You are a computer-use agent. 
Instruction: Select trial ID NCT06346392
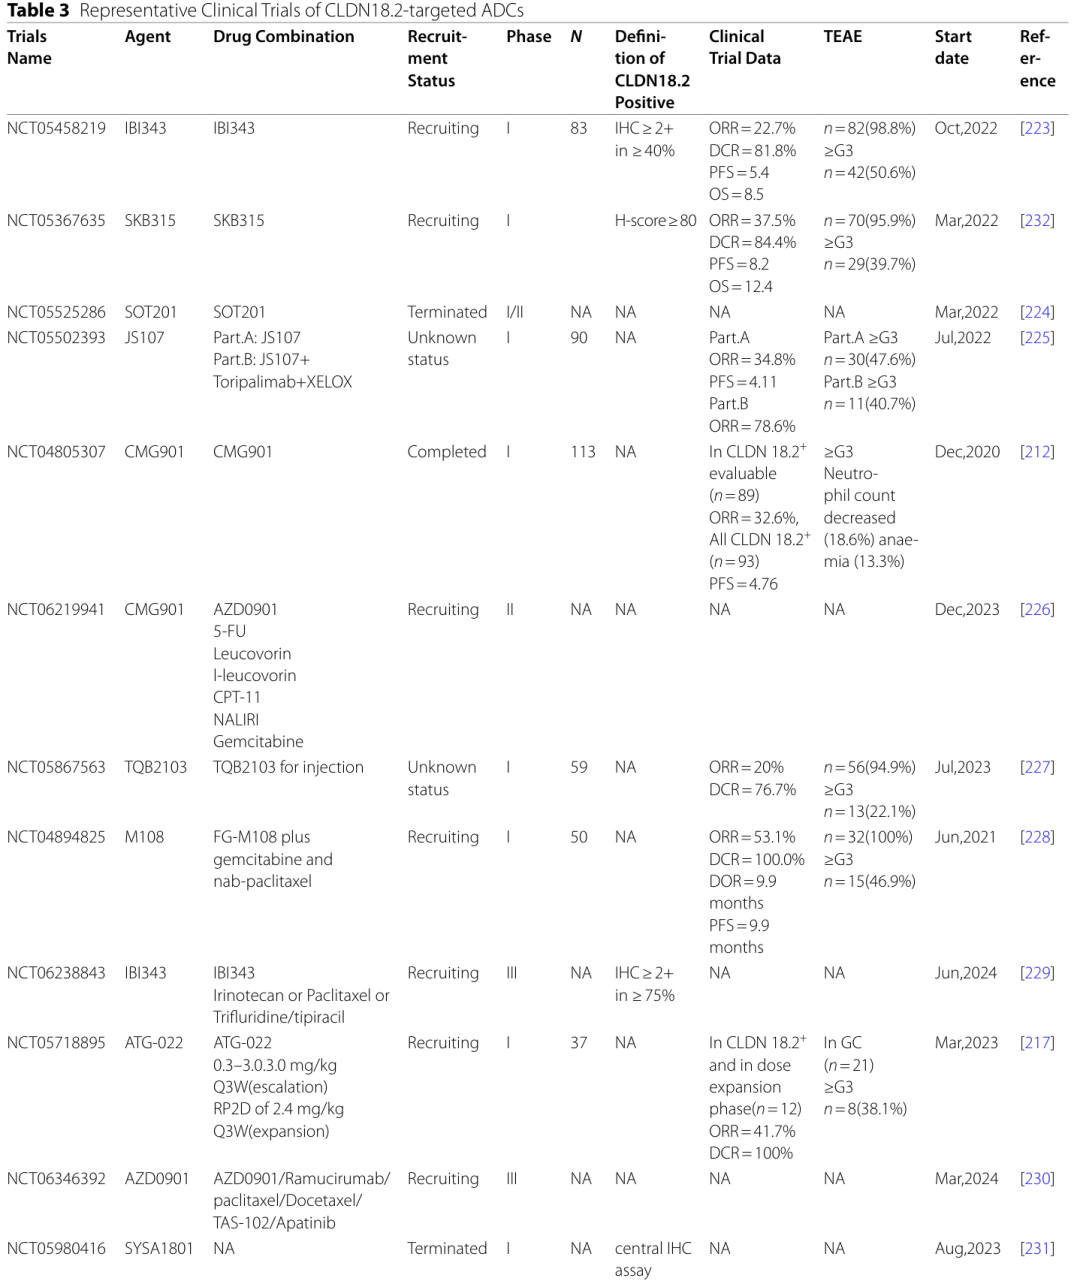(x=56, y=1179)
